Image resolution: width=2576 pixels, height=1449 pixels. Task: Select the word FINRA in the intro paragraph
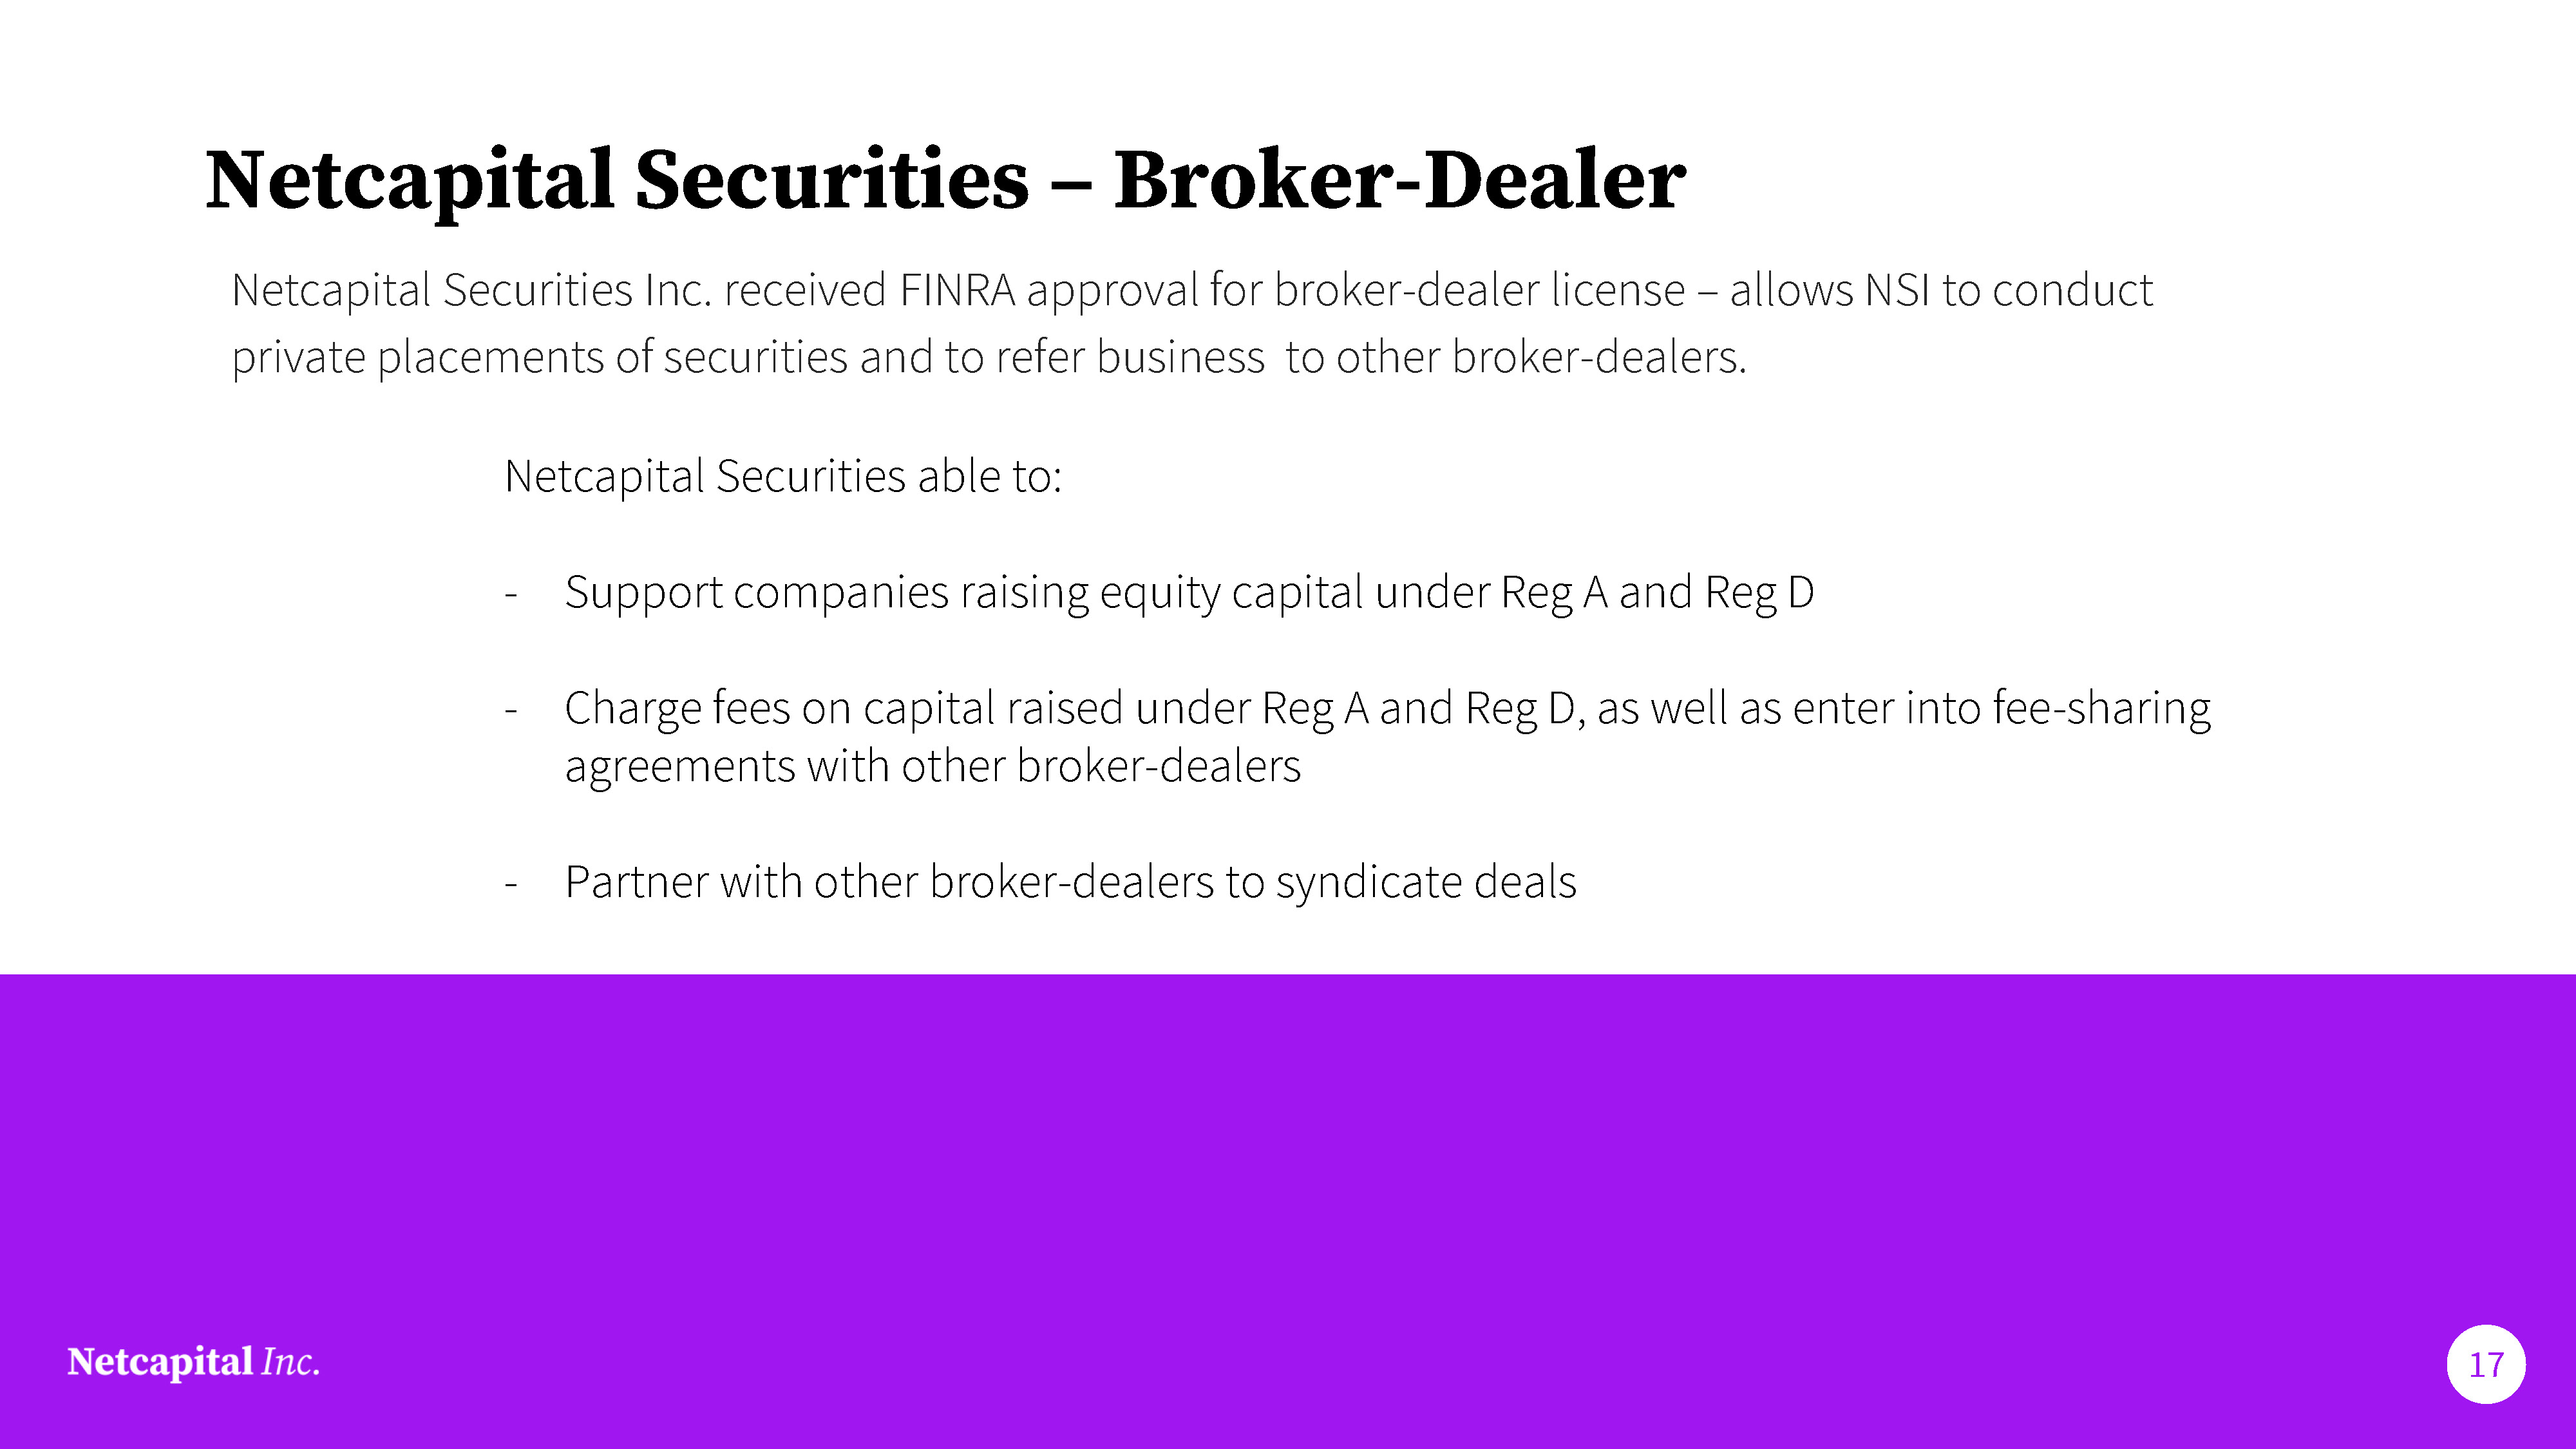click(x=957, y=291)
